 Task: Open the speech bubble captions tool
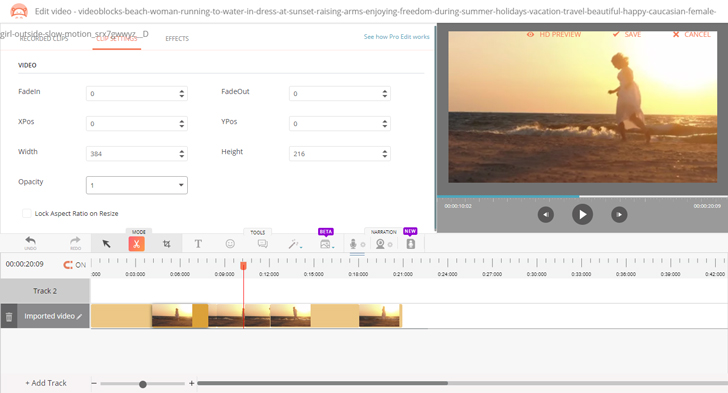(x=263, y=244)
